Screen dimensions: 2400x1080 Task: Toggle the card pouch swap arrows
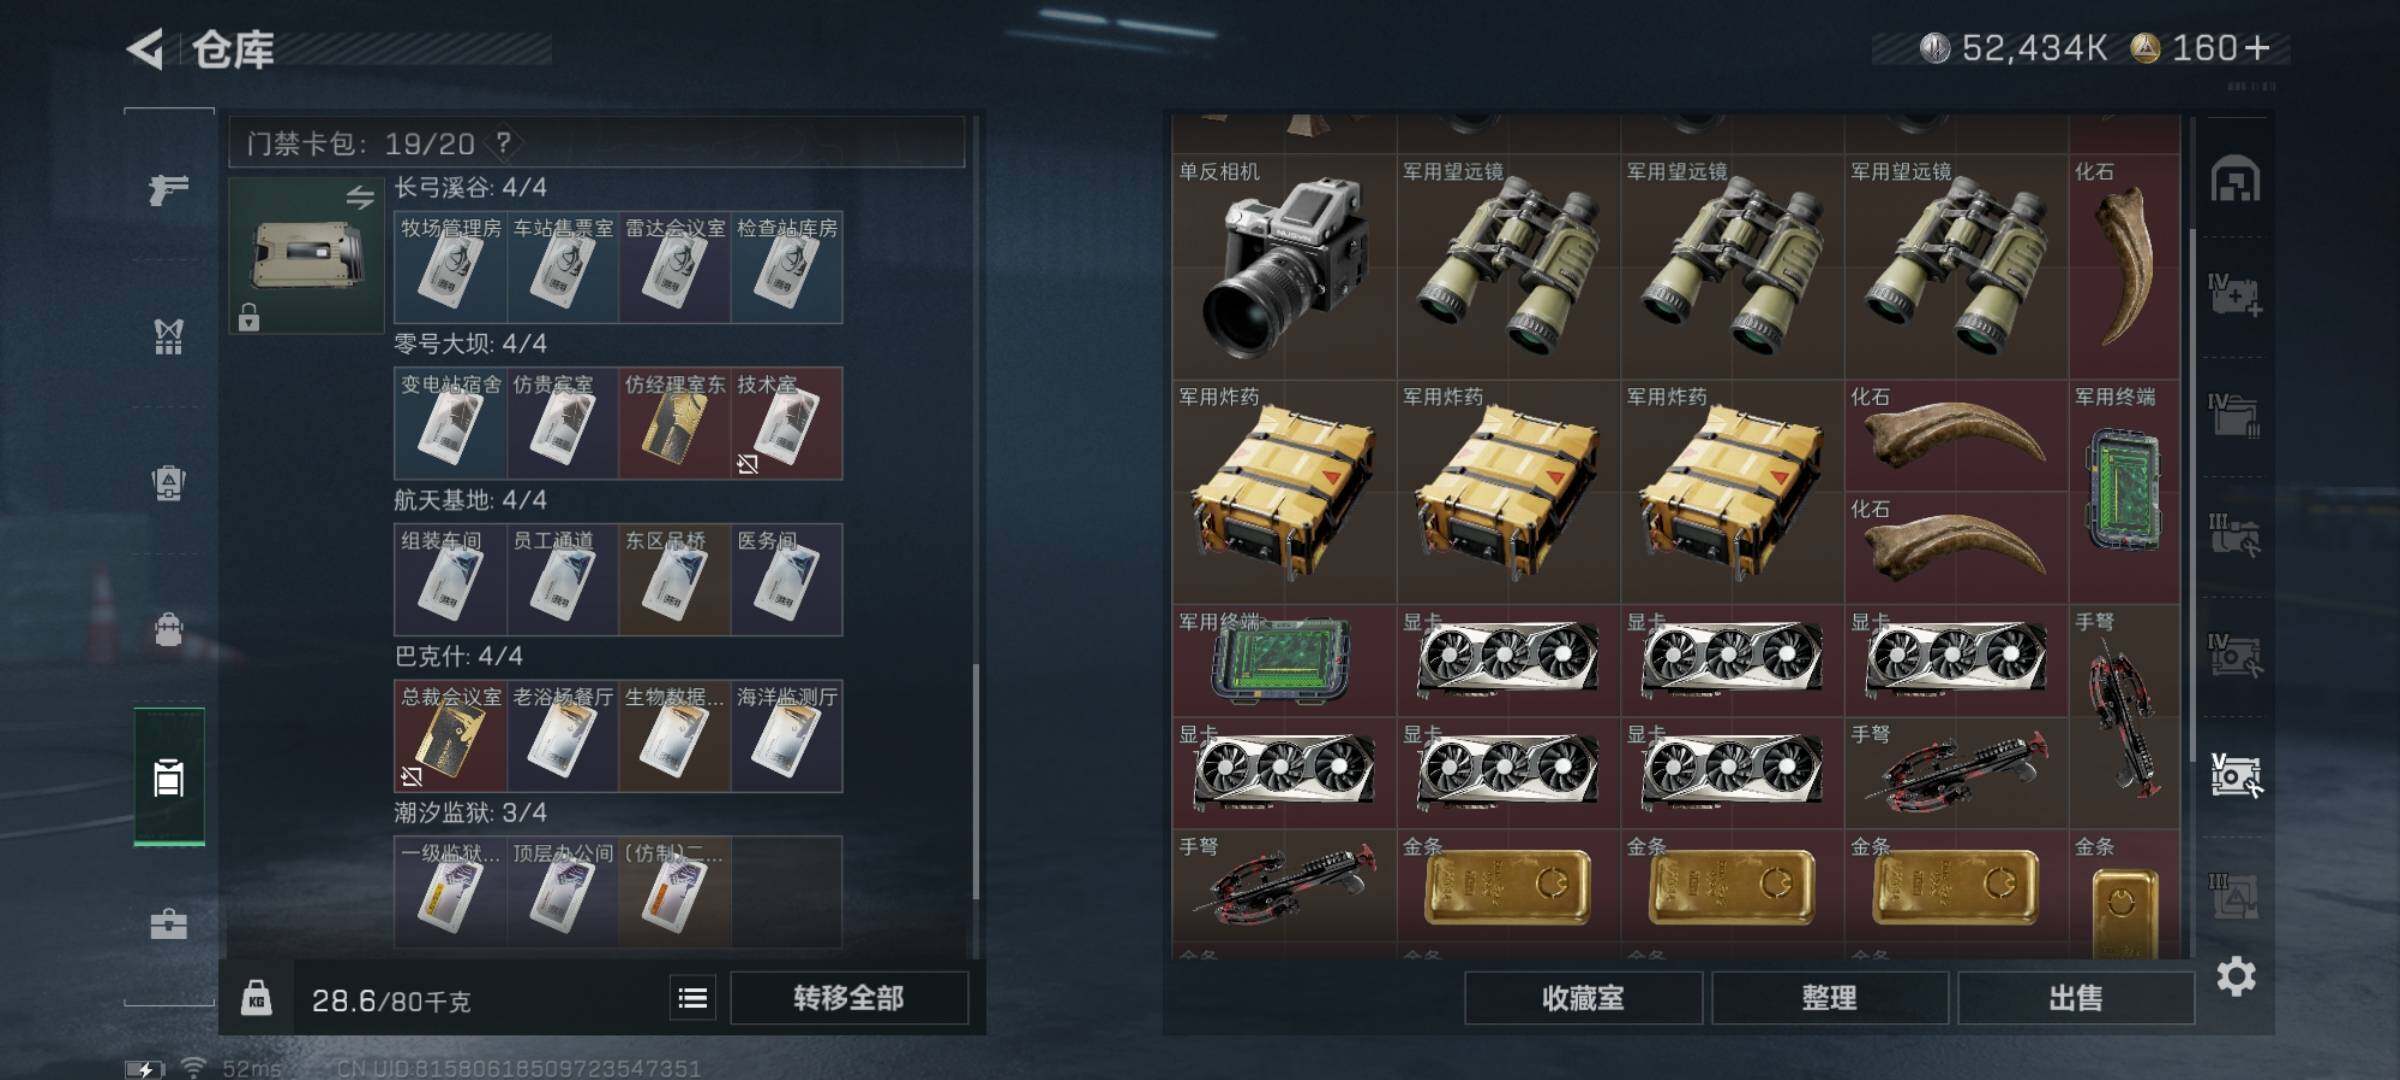(x=360, y=197)
